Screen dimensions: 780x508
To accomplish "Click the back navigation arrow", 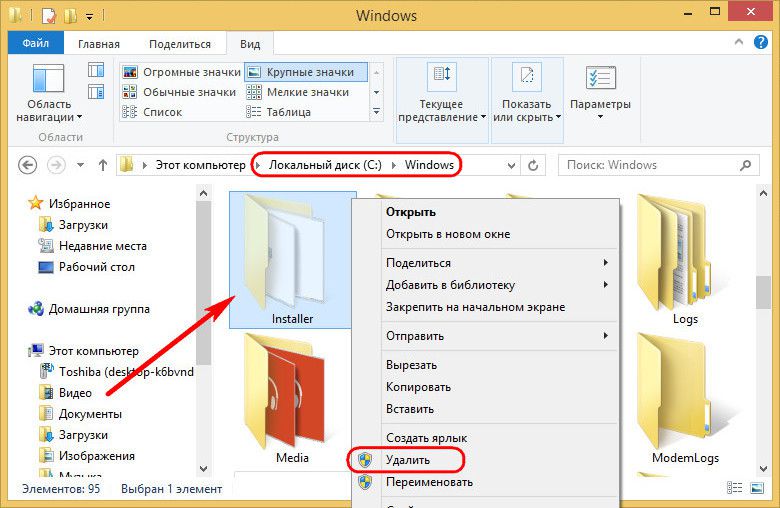I will 28,165.
